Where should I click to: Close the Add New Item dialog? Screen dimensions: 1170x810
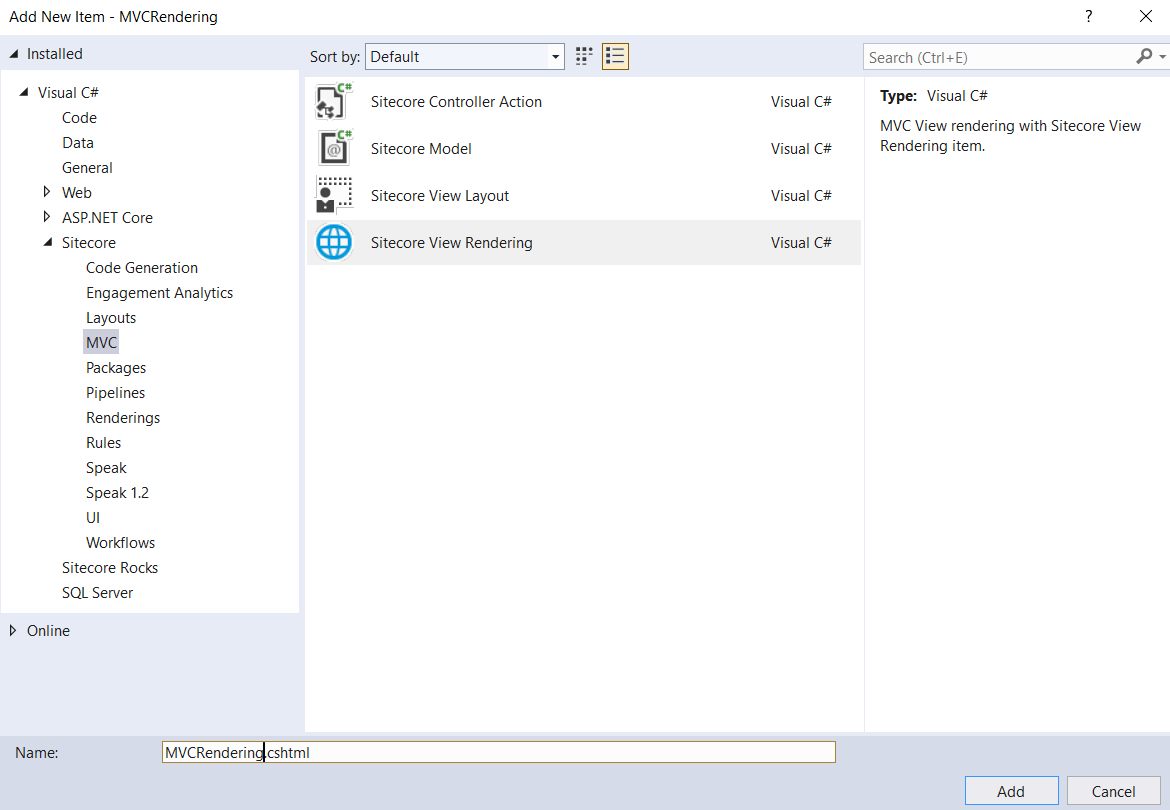1145,16
